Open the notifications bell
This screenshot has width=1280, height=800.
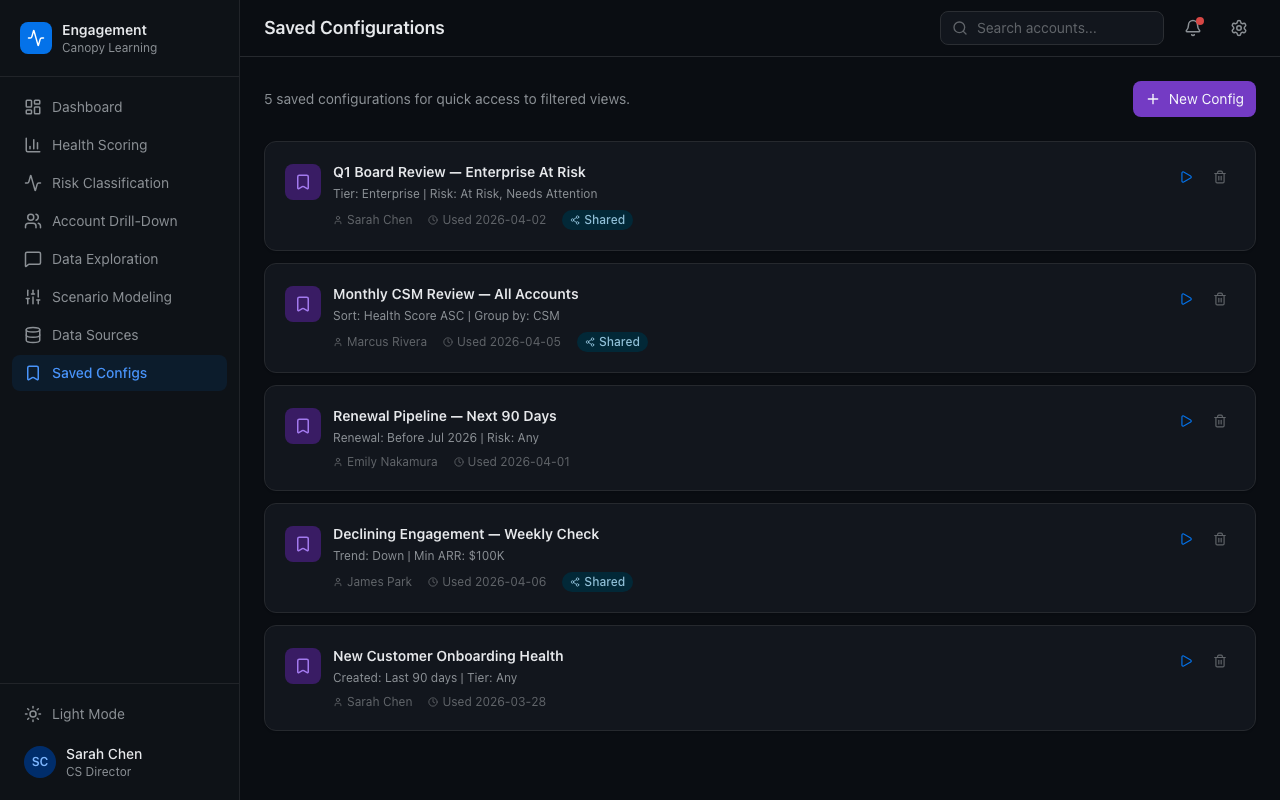tap(1192, 28)
